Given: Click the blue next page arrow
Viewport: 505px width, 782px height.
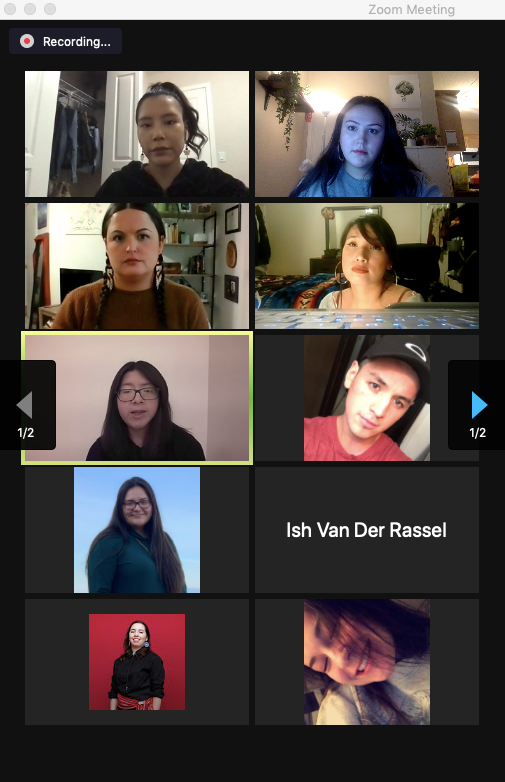Looking at the screenshot, I should pyautogui.click(x=480, y=404).
